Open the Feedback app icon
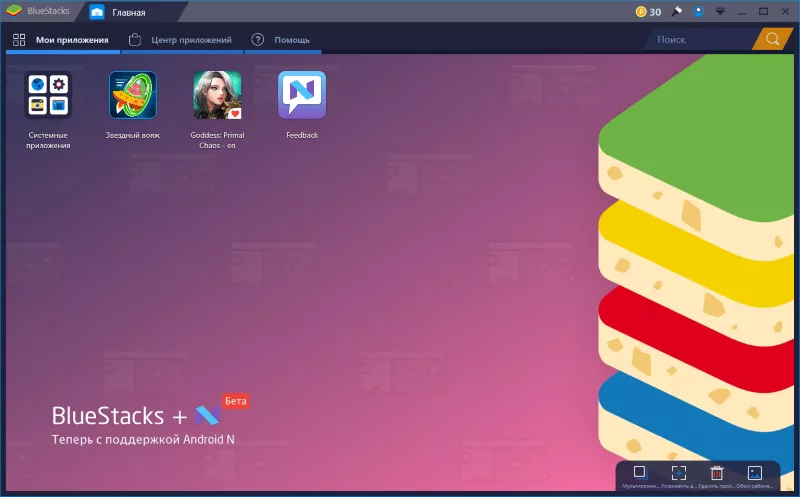The image size is (800, 497). point(302,95)
